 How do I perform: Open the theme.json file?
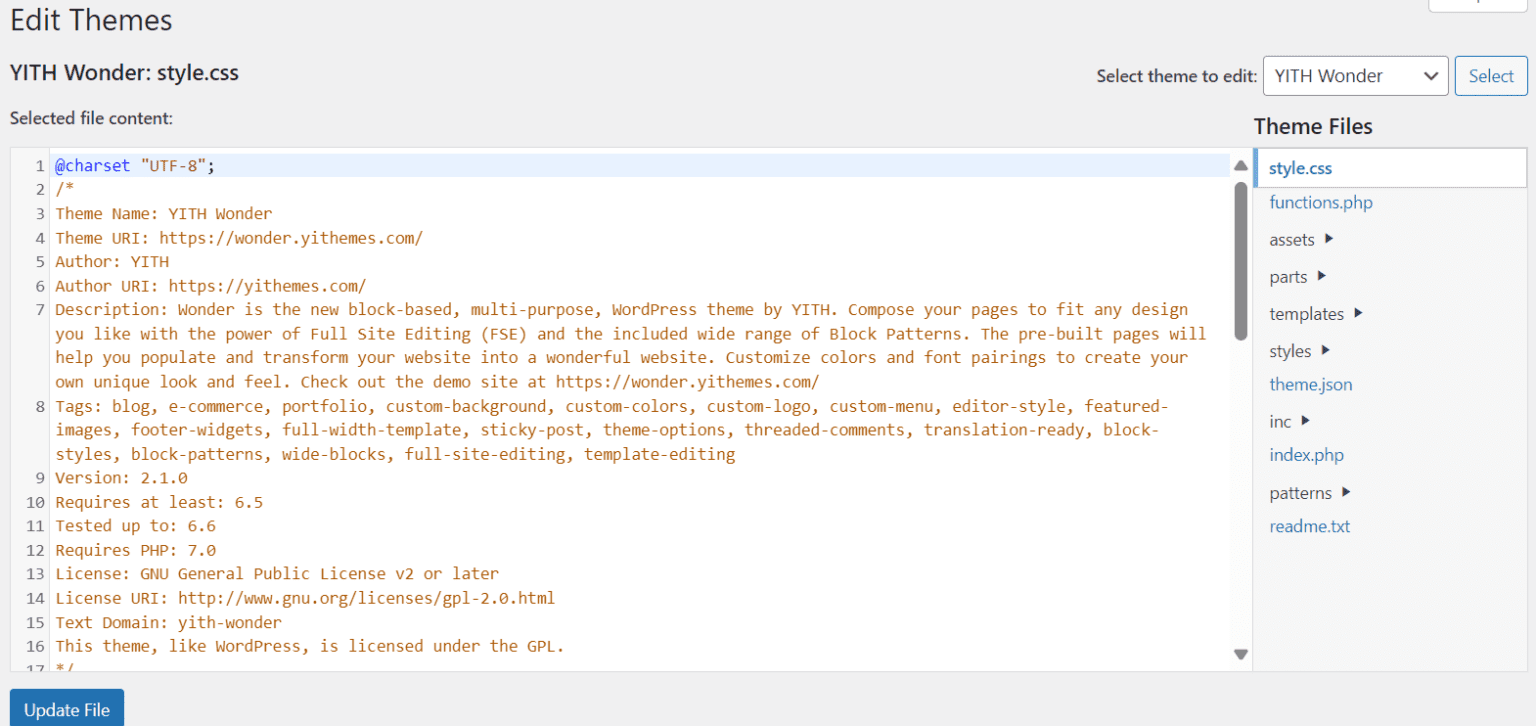pos(1310,385)
